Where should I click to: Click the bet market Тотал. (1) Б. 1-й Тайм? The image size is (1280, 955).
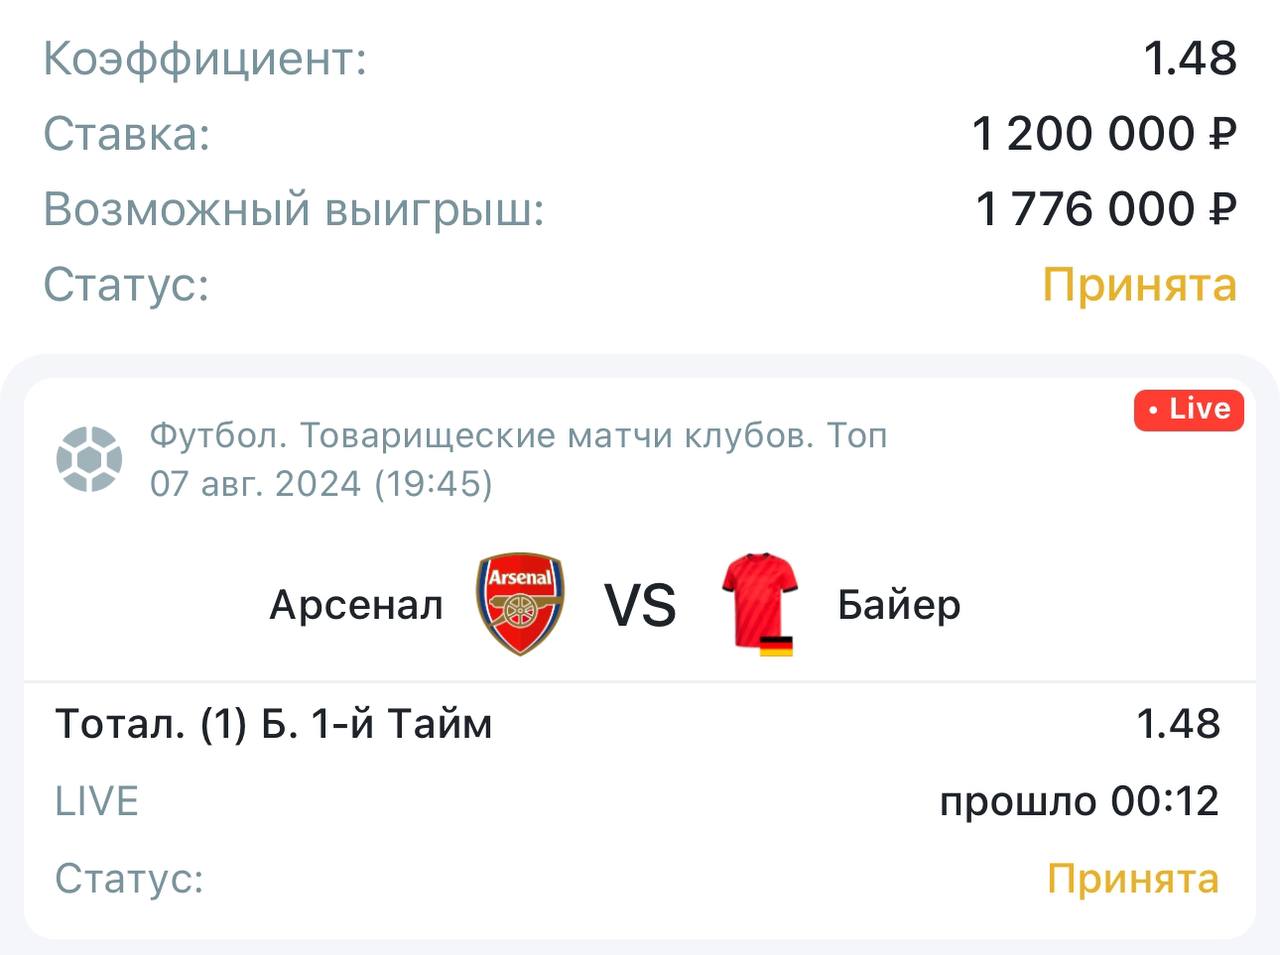pyautogui.click(x=273, y=723)
